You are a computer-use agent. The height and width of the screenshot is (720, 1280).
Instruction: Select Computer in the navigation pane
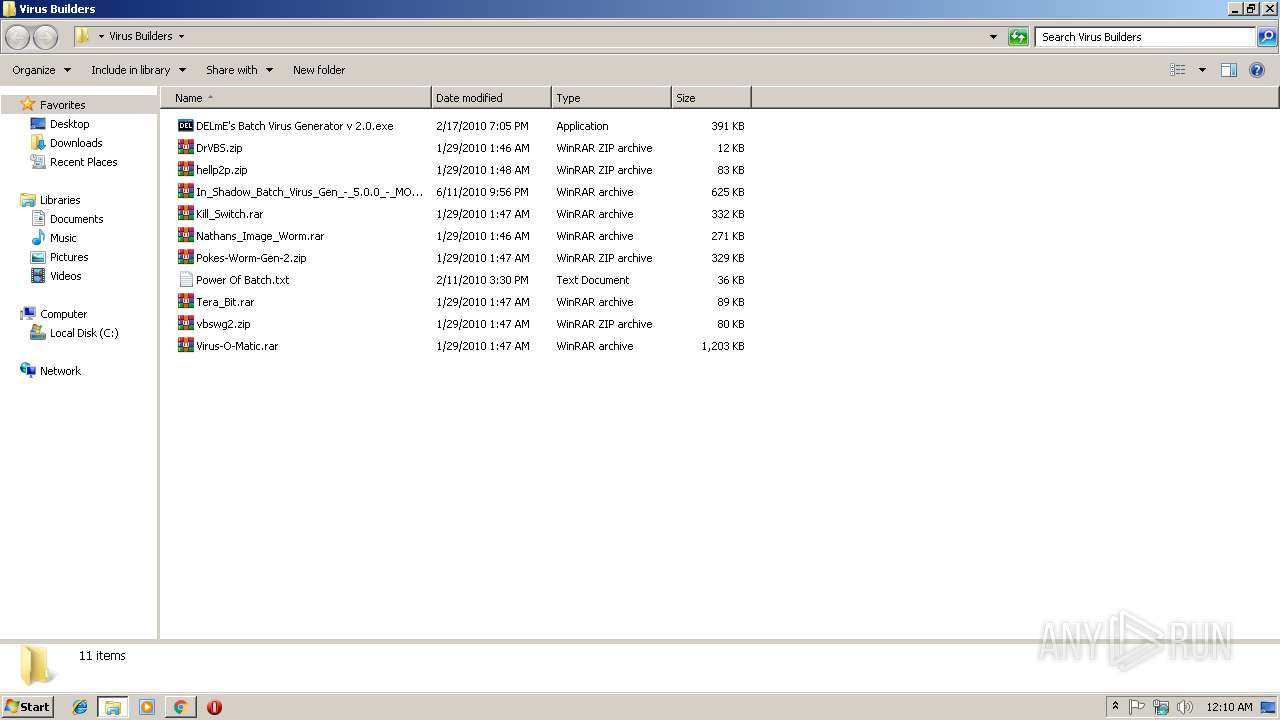click(x=63, y=314)
